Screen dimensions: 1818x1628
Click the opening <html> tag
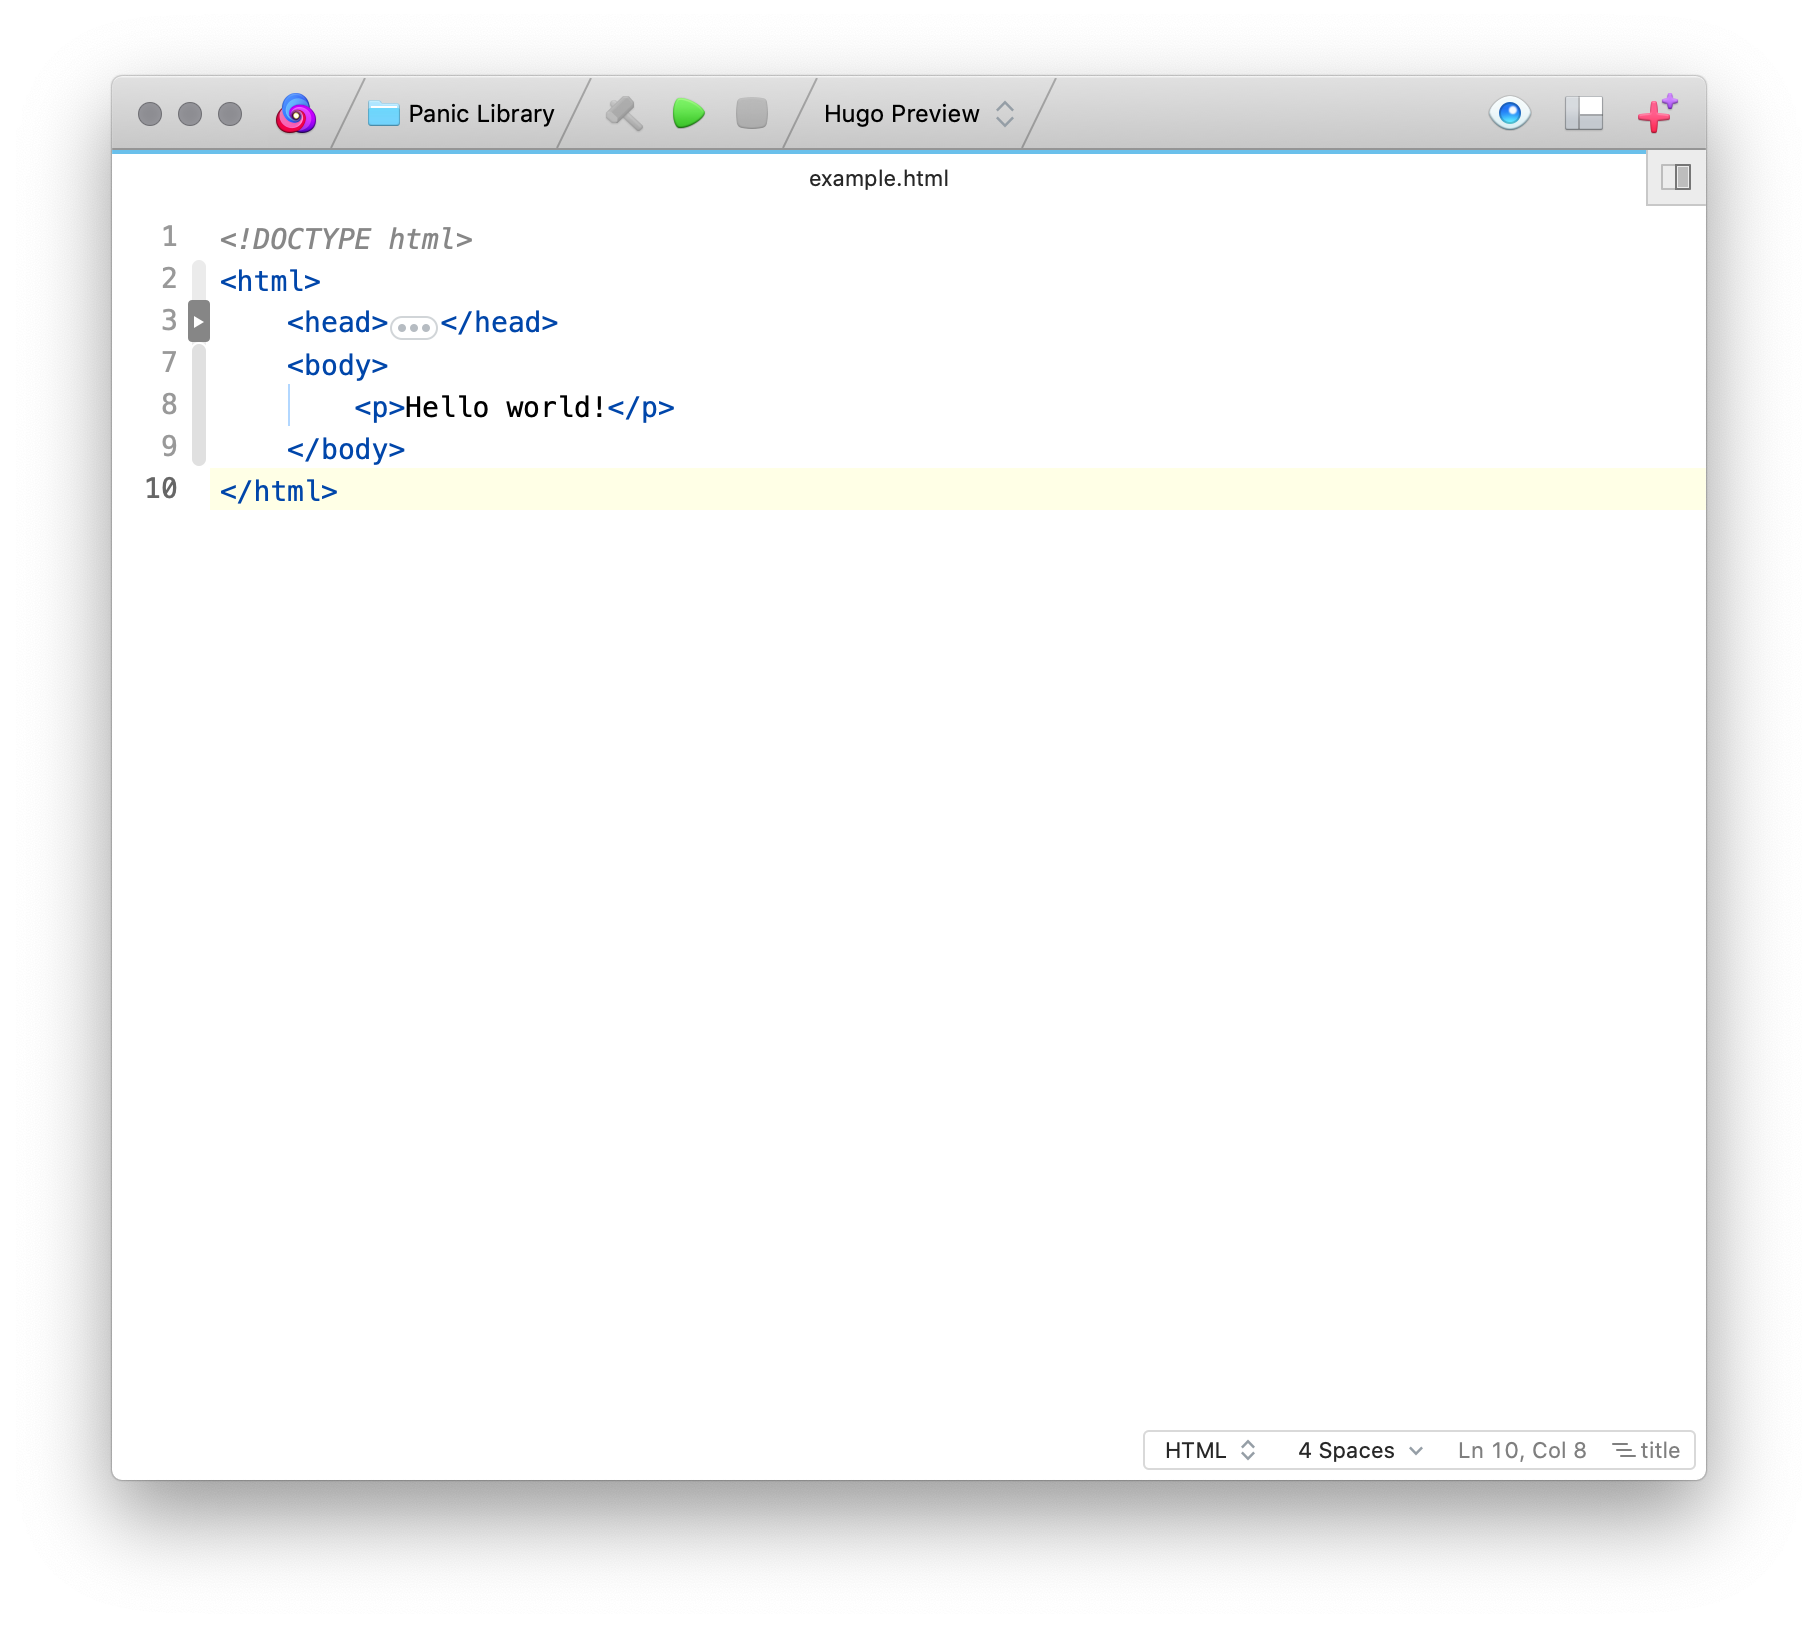tap(270, 281)
